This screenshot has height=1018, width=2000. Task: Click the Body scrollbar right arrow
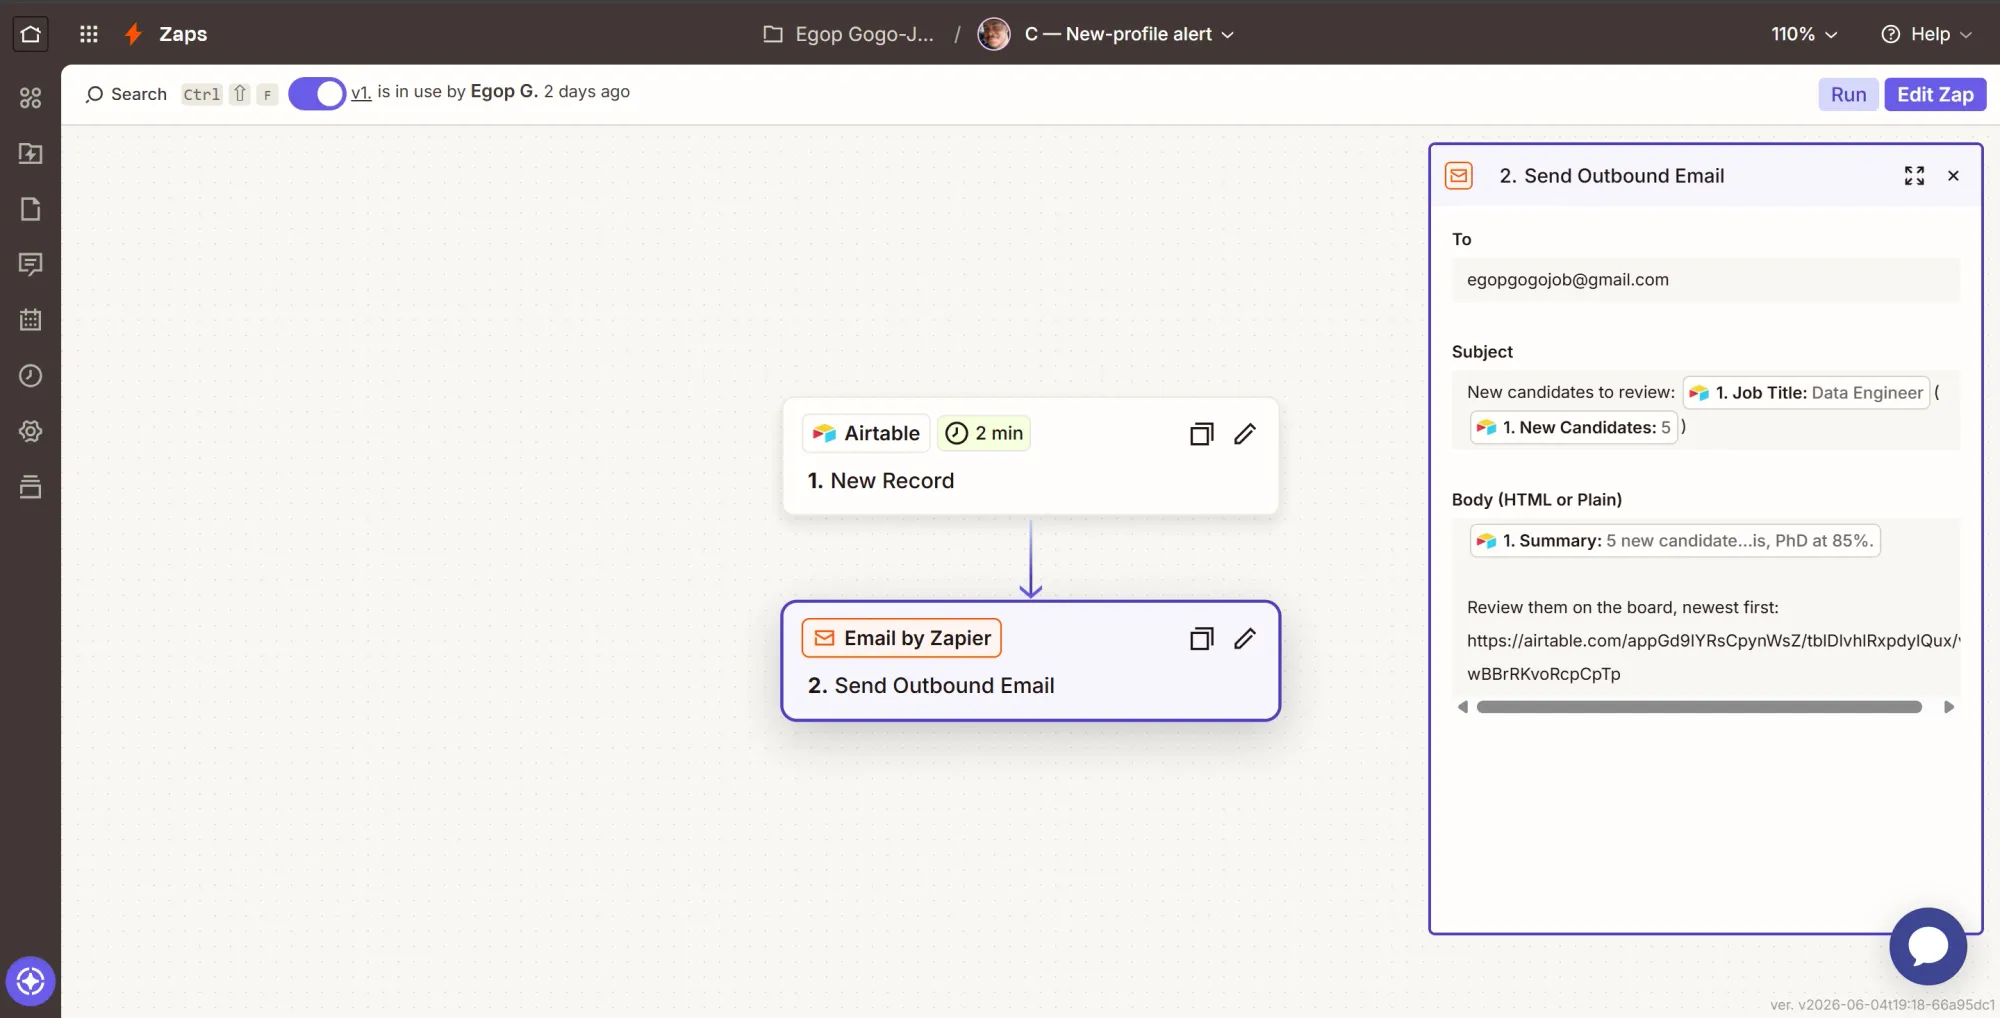[1948, 707]
